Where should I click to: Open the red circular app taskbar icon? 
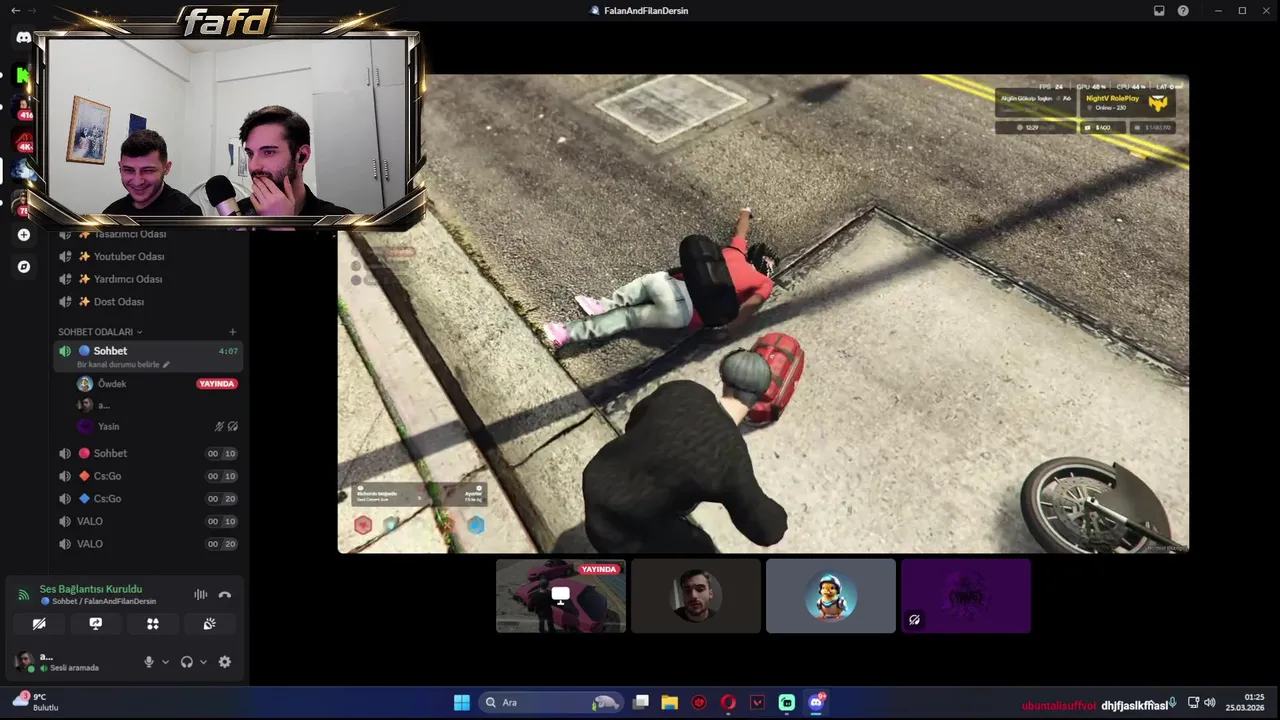coord(699,702)
